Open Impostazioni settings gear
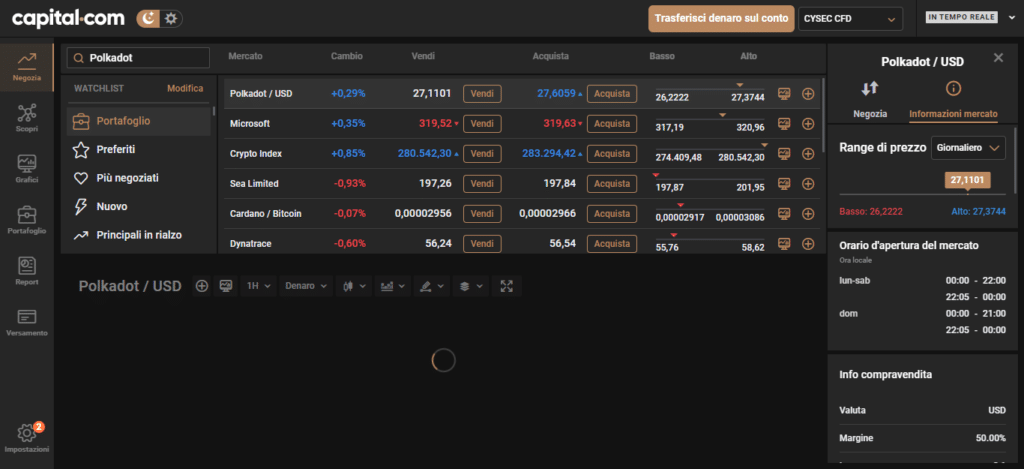The width and height of the screenshot is (1024, 469). [27, 438]
